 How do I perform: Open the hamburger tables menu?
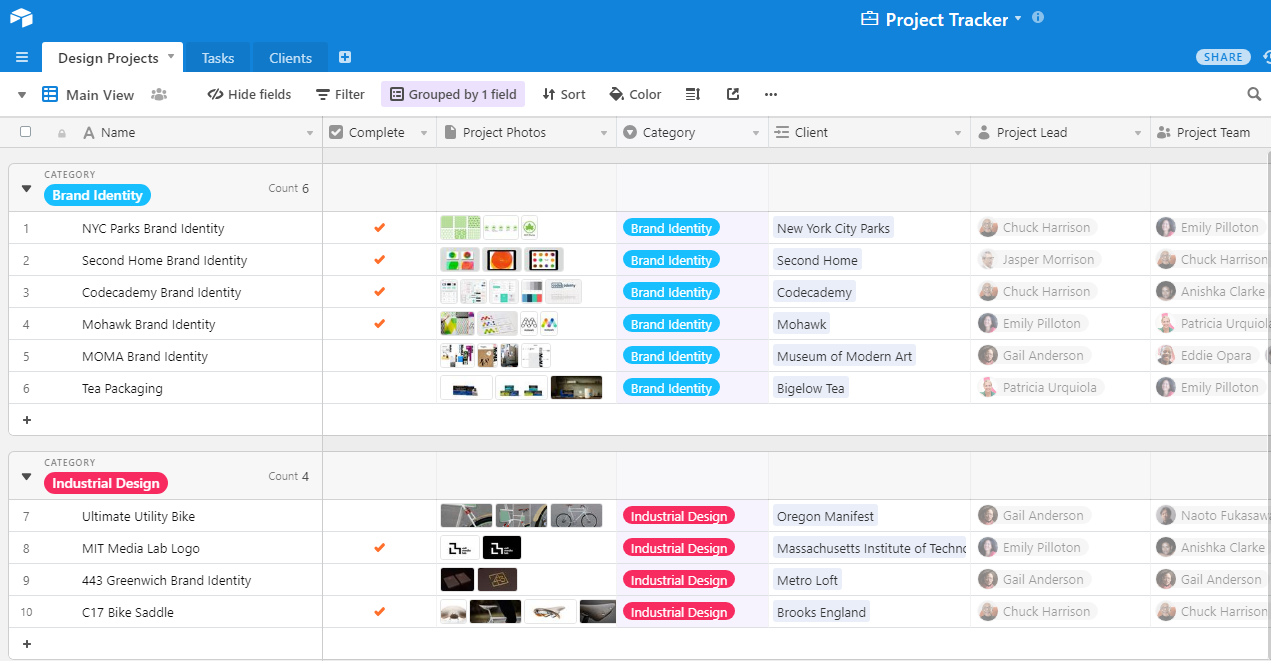(x=21, y=57)
